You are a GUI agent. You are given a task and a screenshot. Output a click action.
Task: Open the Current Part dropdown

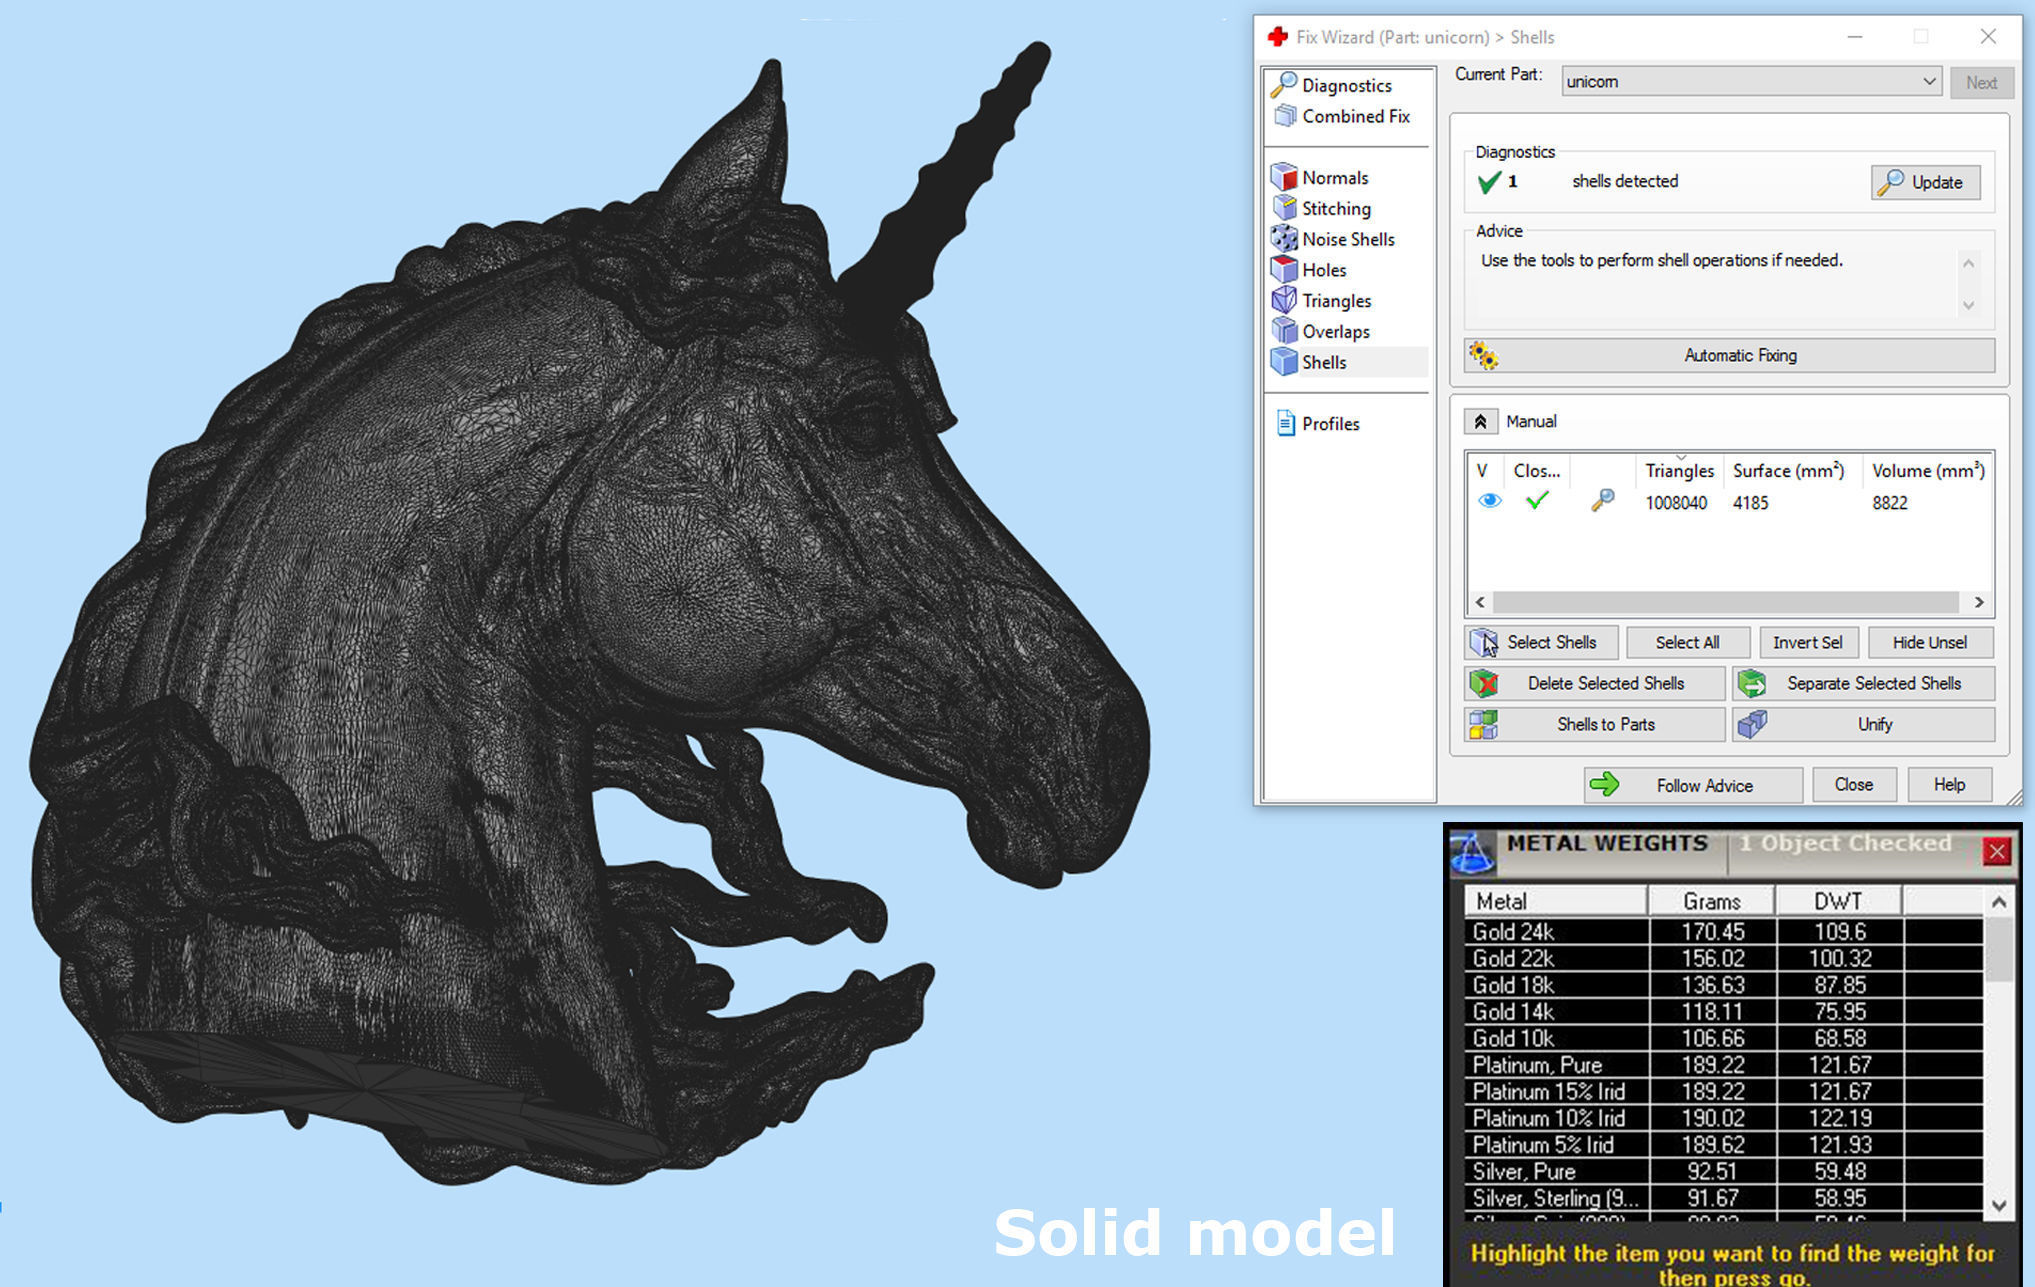pos(1928,82)
